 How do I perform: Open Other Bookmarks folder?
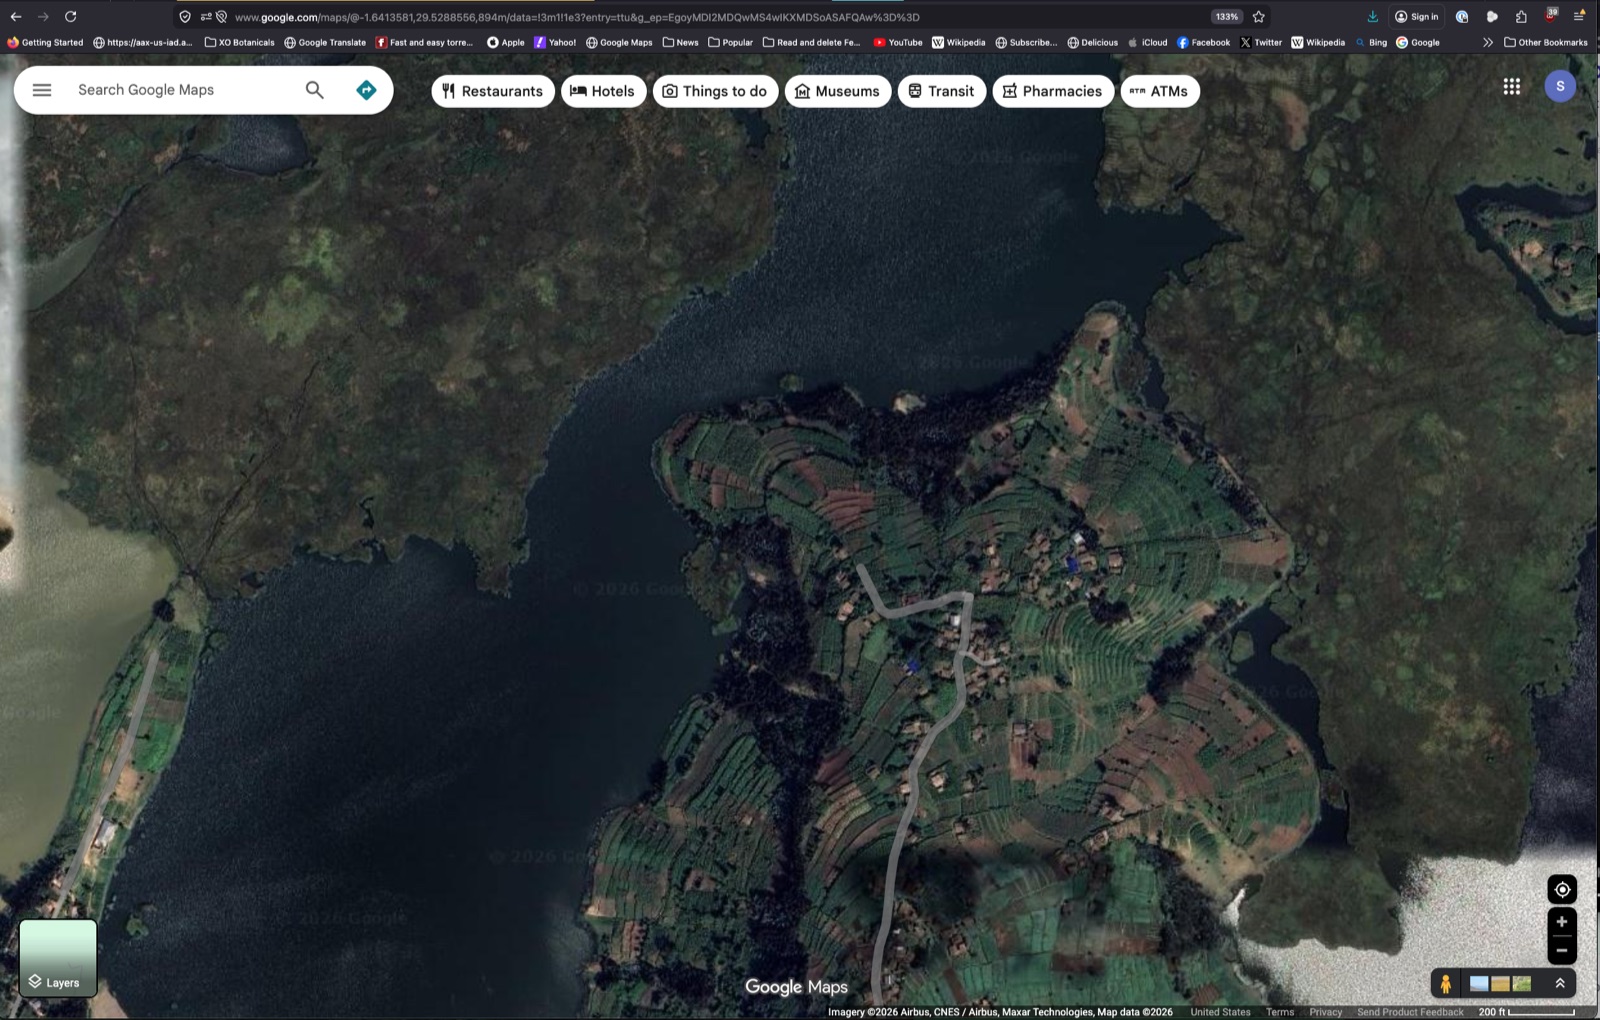pos(1545,42)
